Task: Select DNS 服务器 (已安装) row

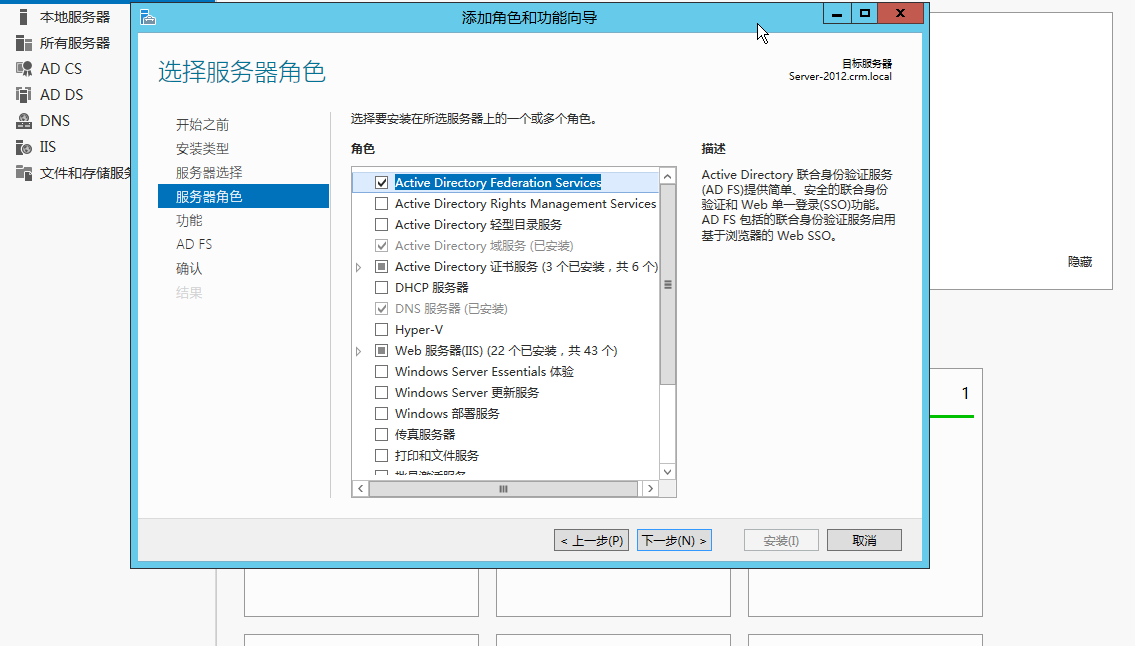Action: click(505, 309)
